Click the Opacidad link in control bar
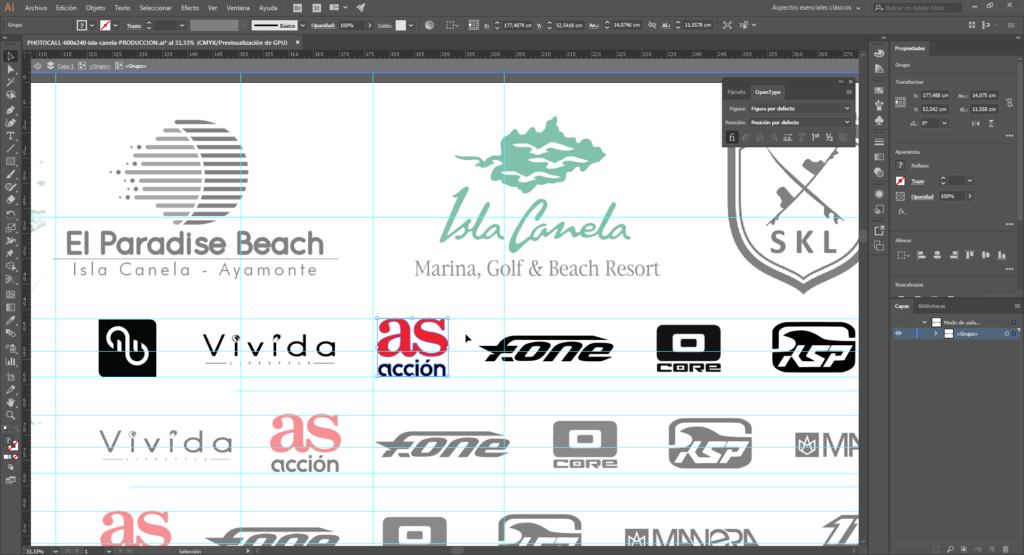This screenshot has width=1024, height=555. coord(323,25)
